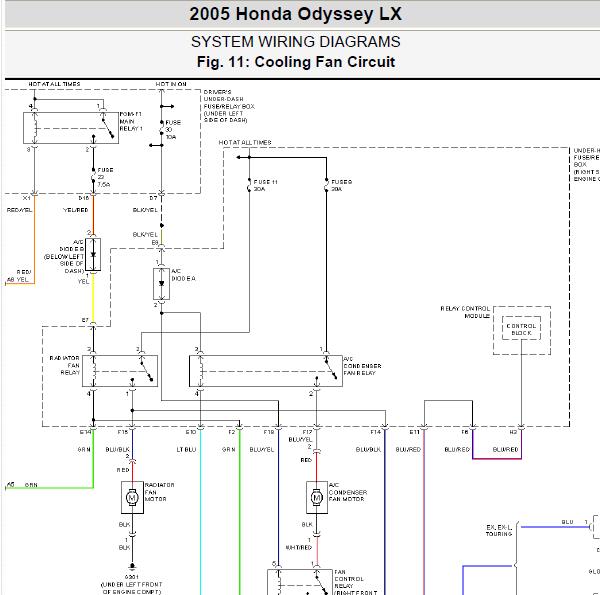Click the 'RED/YEL' wire label under X1
600x595 pixels.
pyautogui.click(x=20, y=210)
